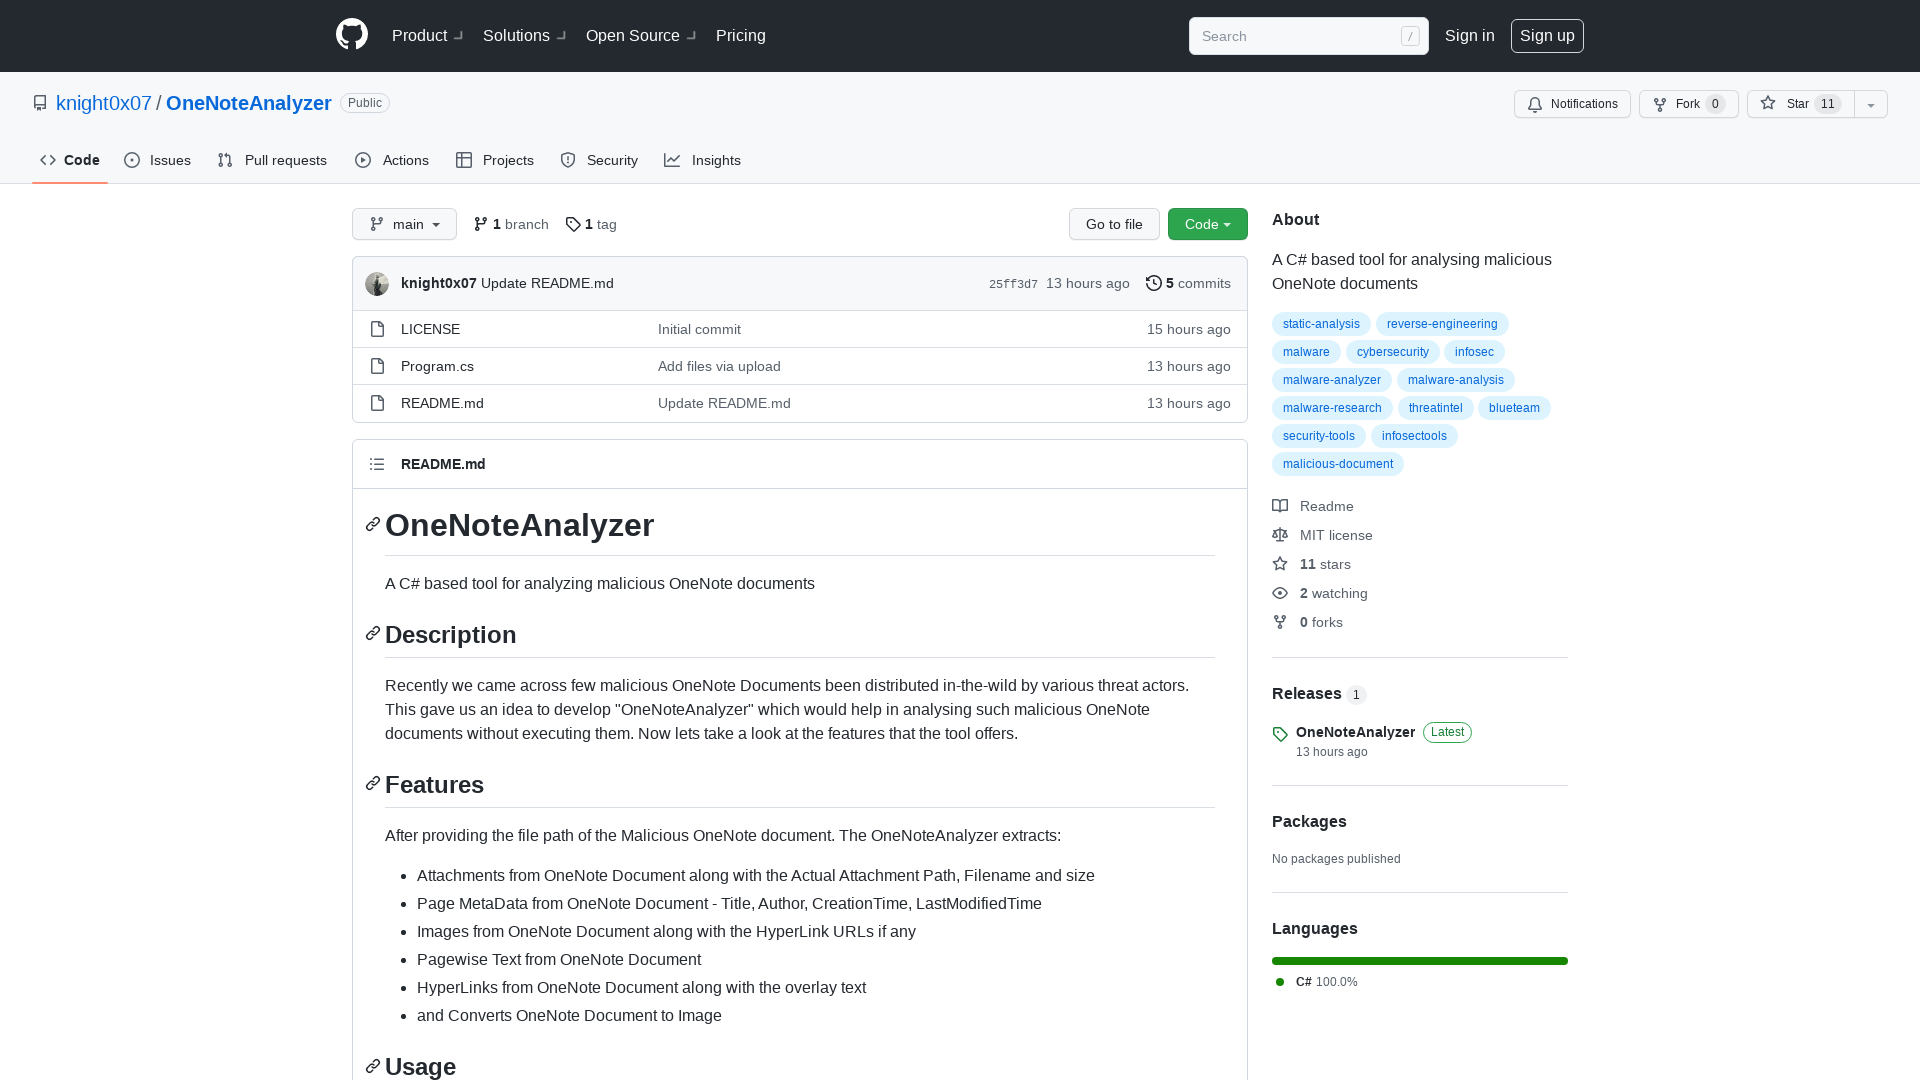Screen dimensions: 1920x1080
Task: Click the release tag icon beside OneNoteAnalyzer release
Action: coord(1280,734)
